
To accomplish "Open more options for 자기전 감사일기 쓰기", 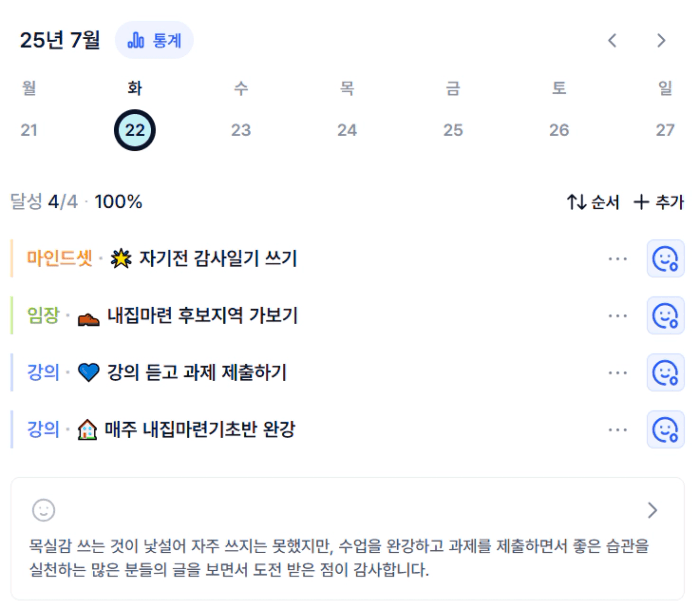I will coord(617,259).
